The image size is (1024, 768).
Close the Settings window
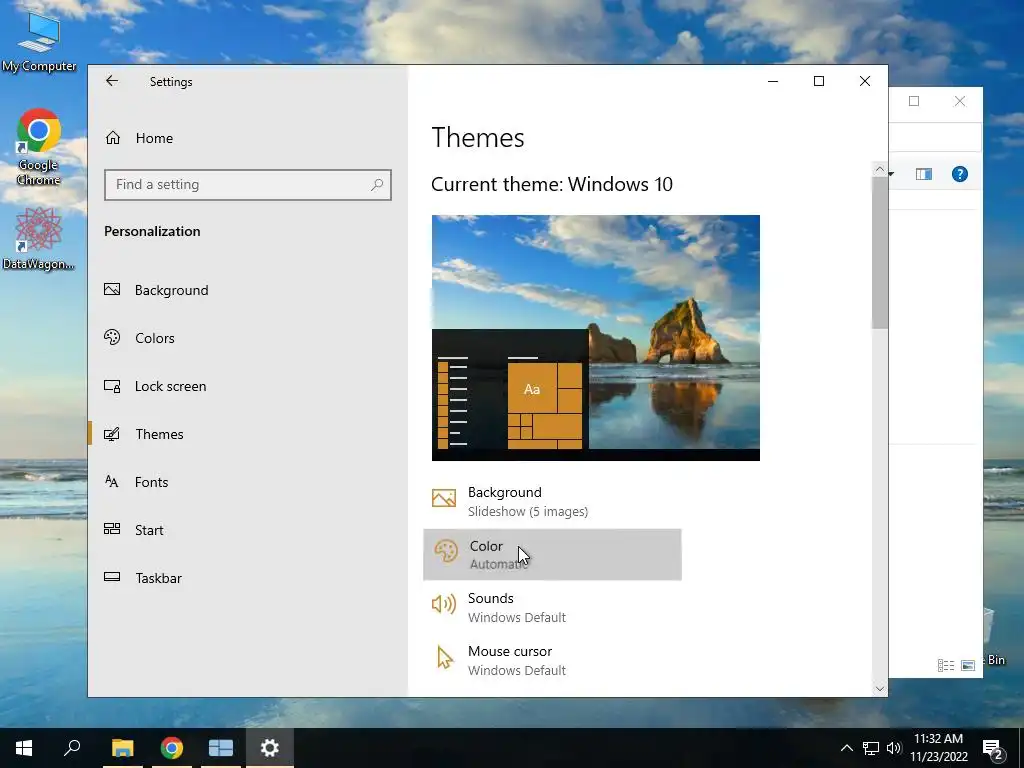click(x=865, y=81)
